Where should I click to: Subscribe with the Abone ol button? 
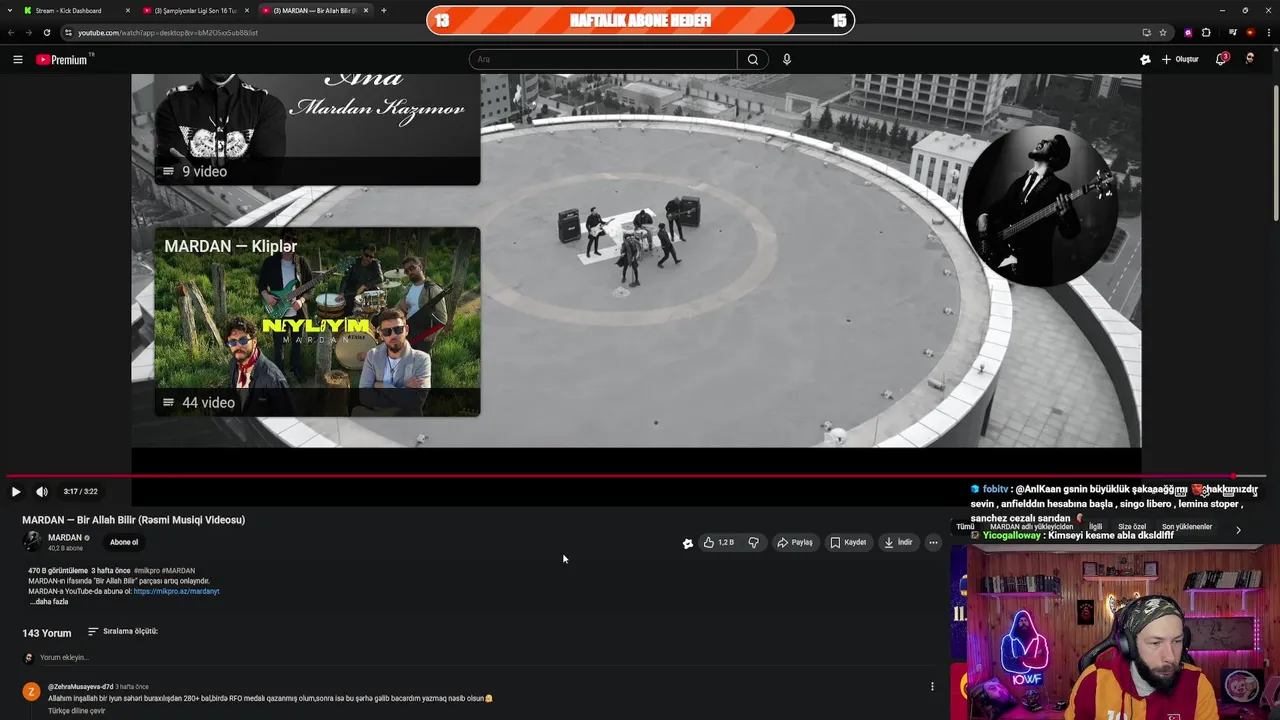[x=124, y=542]
